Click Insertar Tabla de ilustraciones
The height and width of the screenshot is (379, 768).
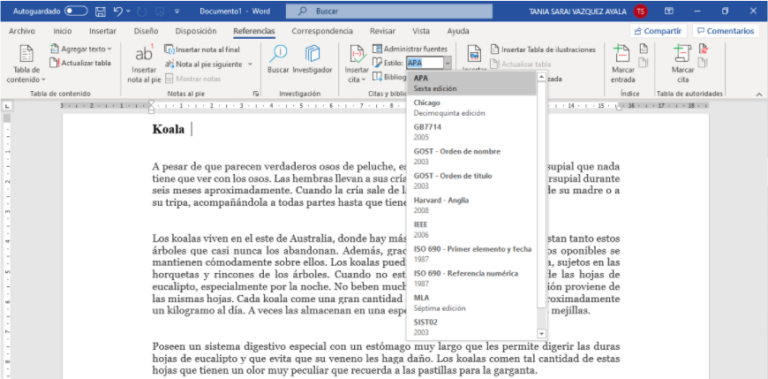tap(543, 49)
